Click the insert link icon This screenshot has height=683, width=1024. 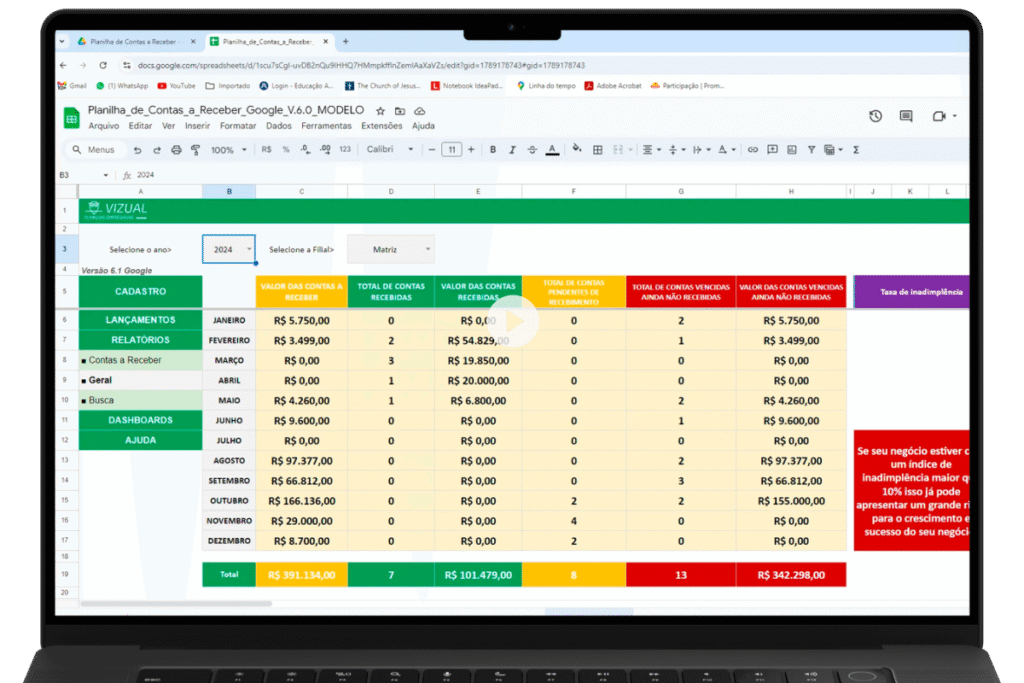[752, 150]
